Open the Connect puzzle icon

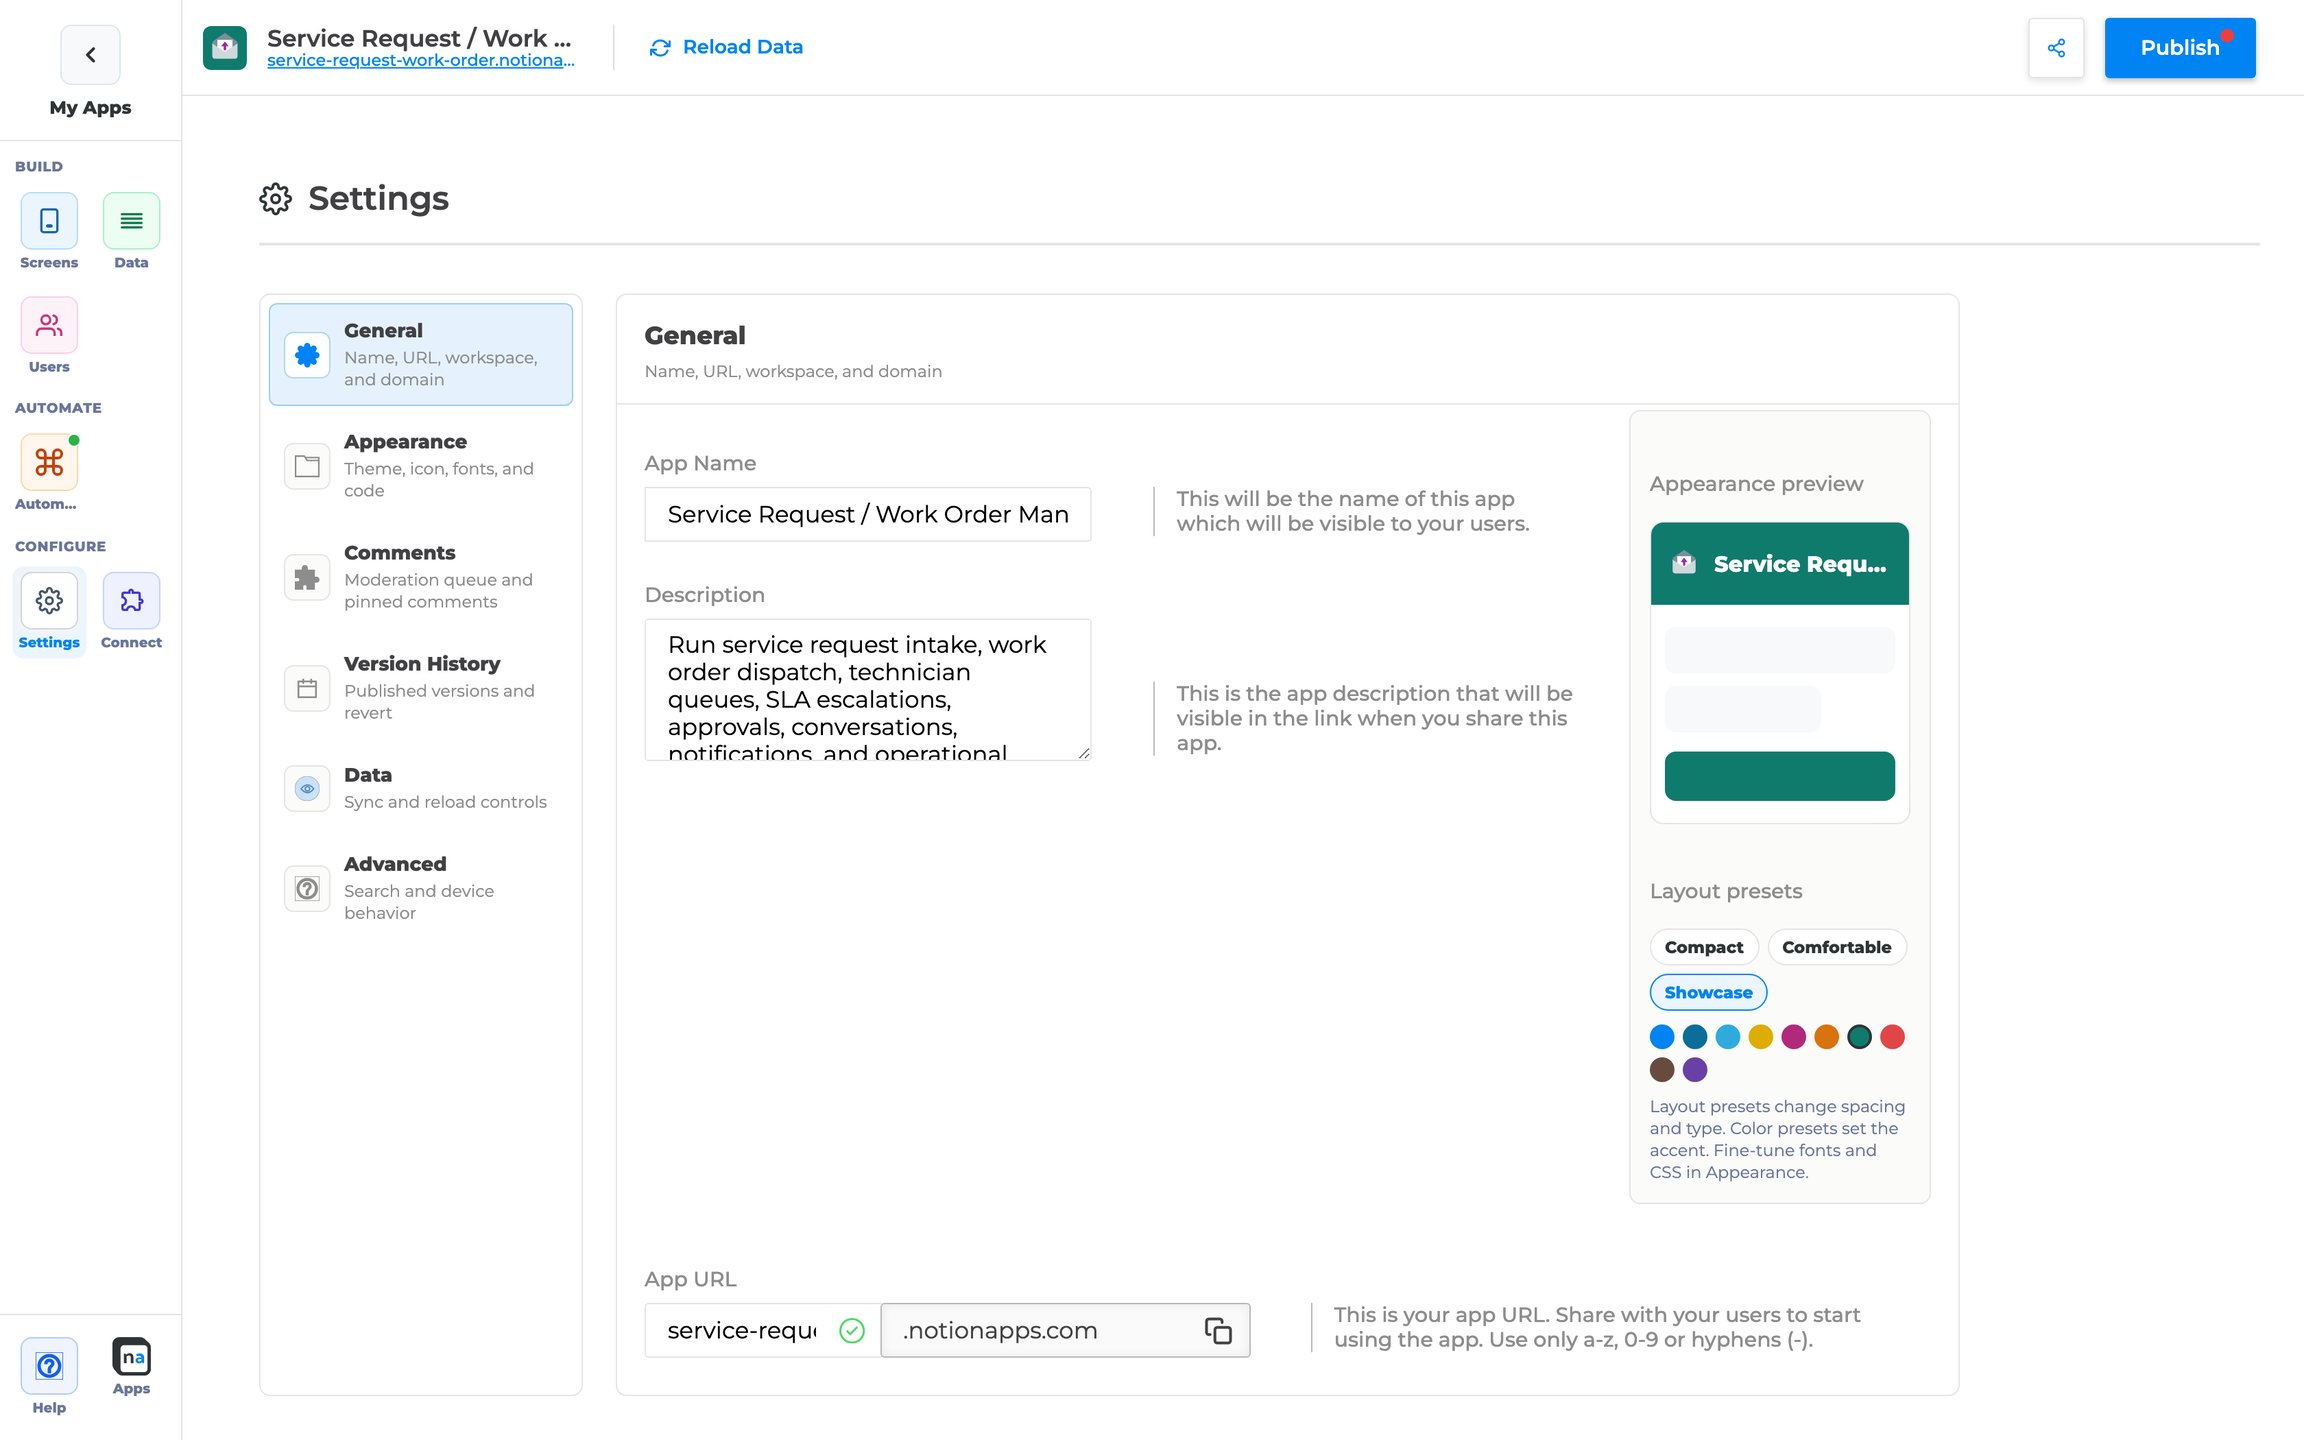click(131, 600)
